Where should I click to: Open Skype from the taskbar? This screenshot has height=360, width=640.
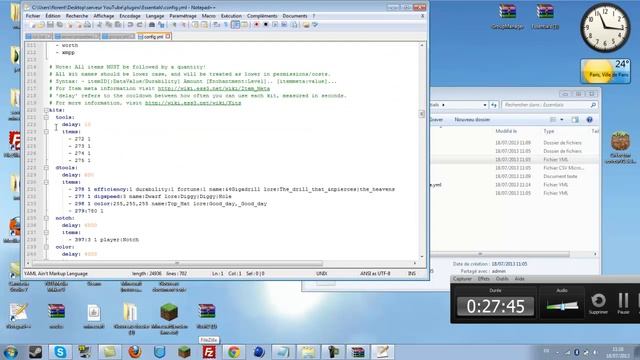click(60, 352)
